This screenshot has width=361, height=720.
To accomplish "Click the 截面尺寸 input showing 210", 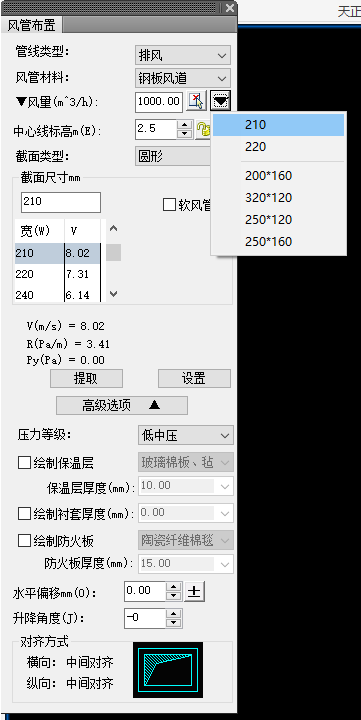I will [x=61, y=202].
